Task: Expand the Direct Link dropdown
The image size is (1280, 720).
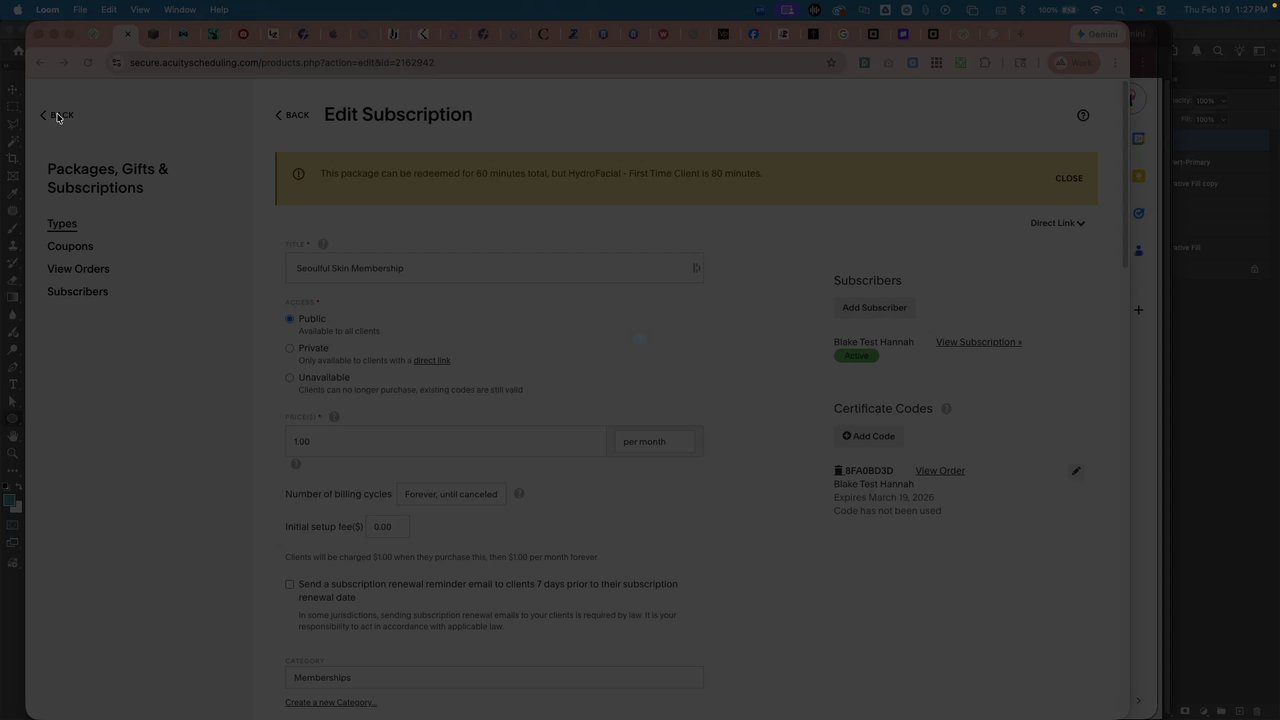Action: click(1057, 223)
